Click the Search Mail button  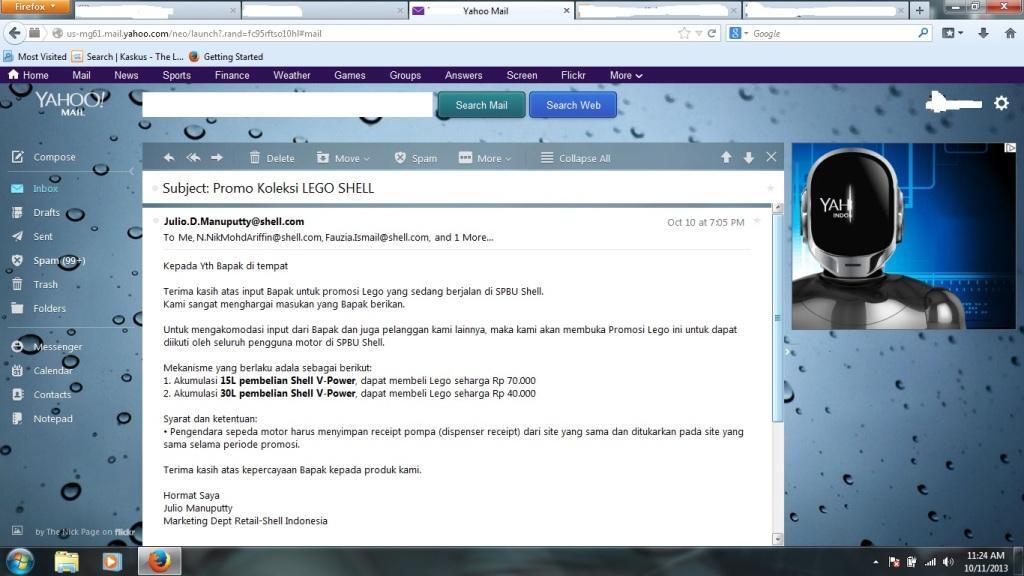click(481, 105)
